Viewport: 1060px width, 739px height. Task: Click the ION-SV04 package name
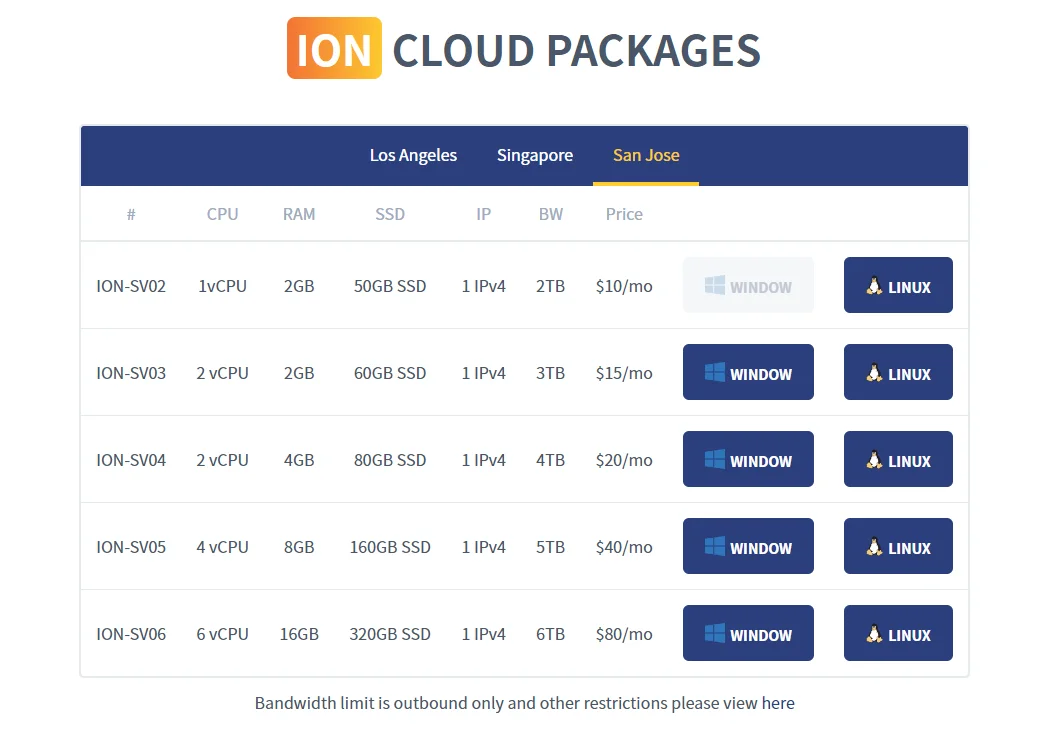coord(130,460)
